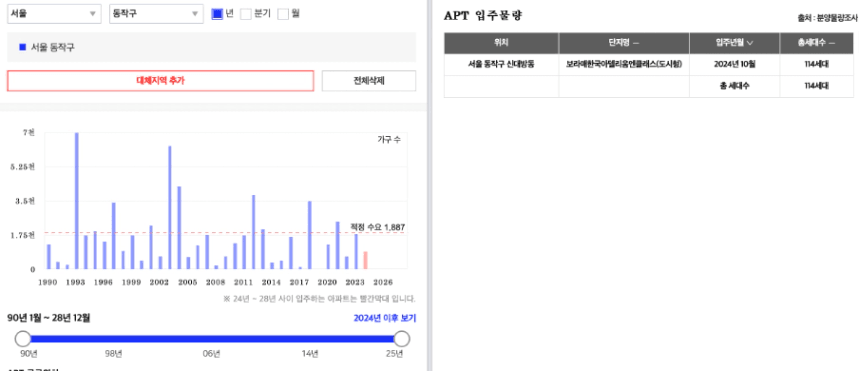Viewport: 859px width, 371px height.
Task: Click the 위치 column header
Action: [x=501, y=43]
